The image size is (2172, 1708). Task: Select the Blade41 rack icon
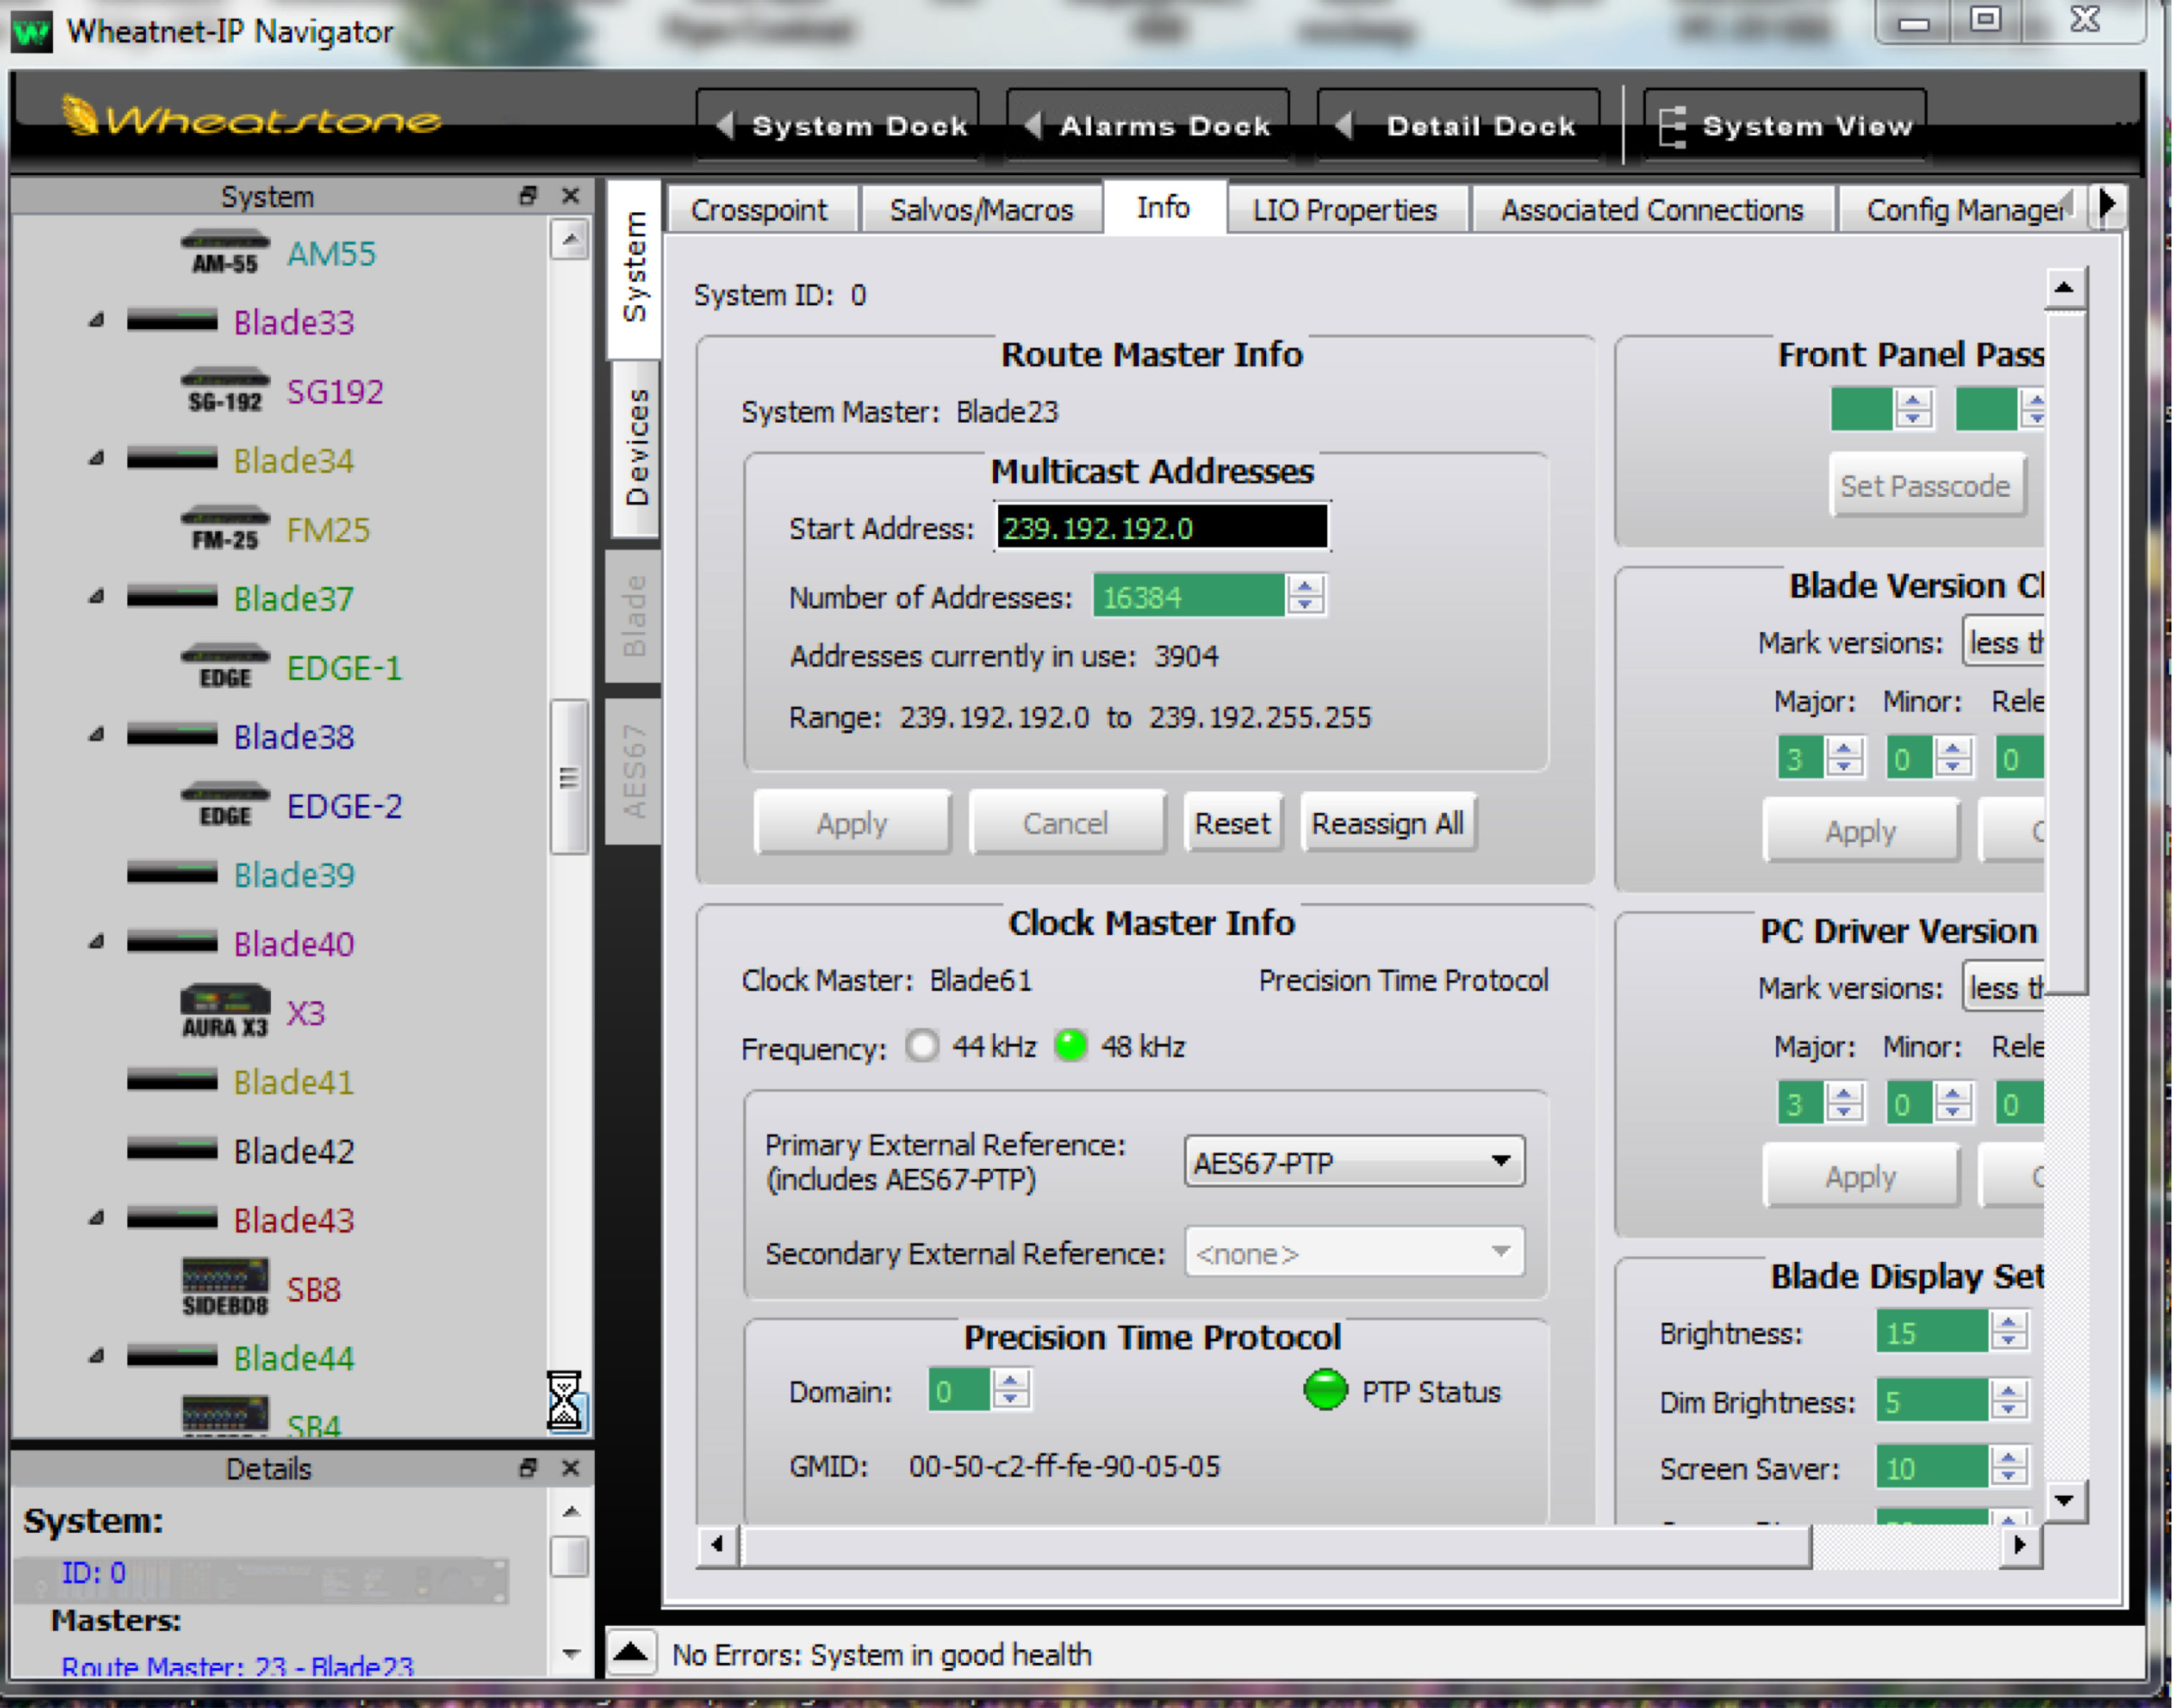click(172, 1080)
